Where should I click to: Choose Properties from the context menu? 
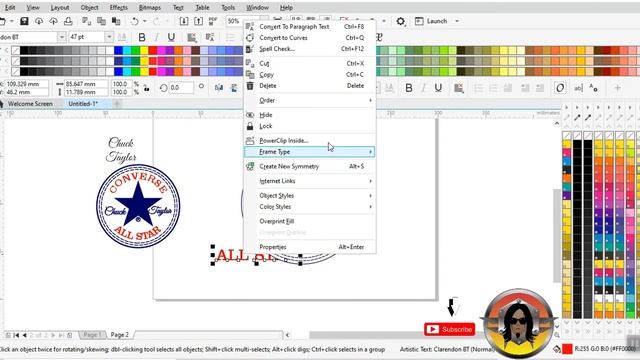(x=310, y=247)
